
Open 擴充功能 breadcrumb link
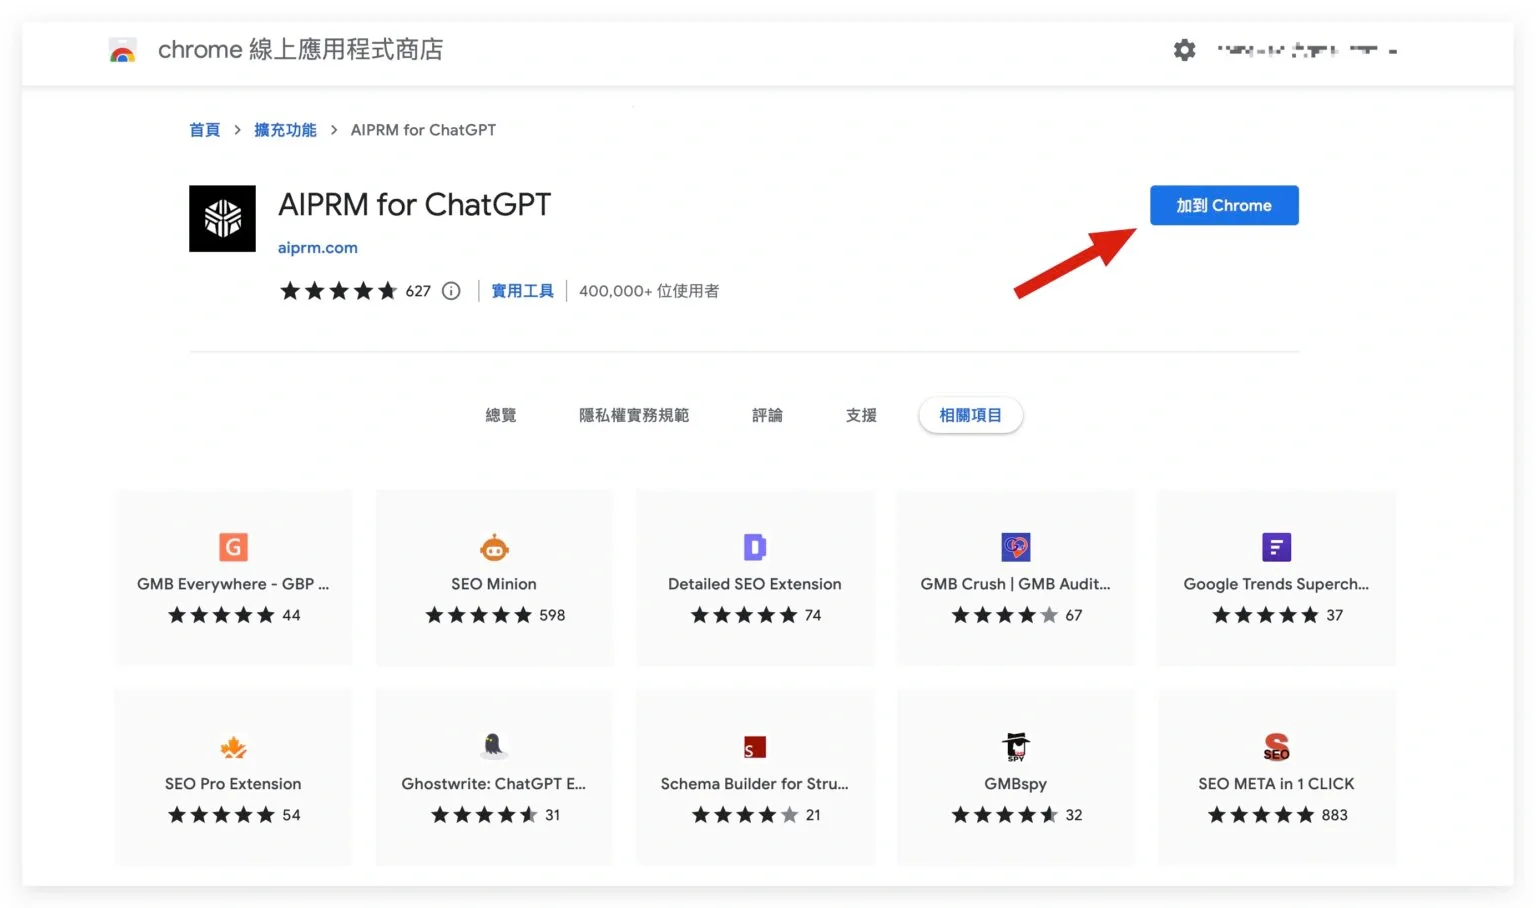pyautogui.click(x=285, y=130)
